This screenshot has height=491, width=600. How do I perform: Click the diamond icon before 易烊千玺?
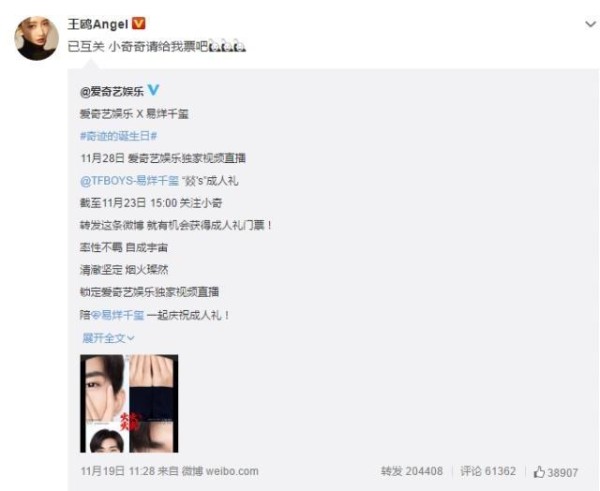(96, 315)
